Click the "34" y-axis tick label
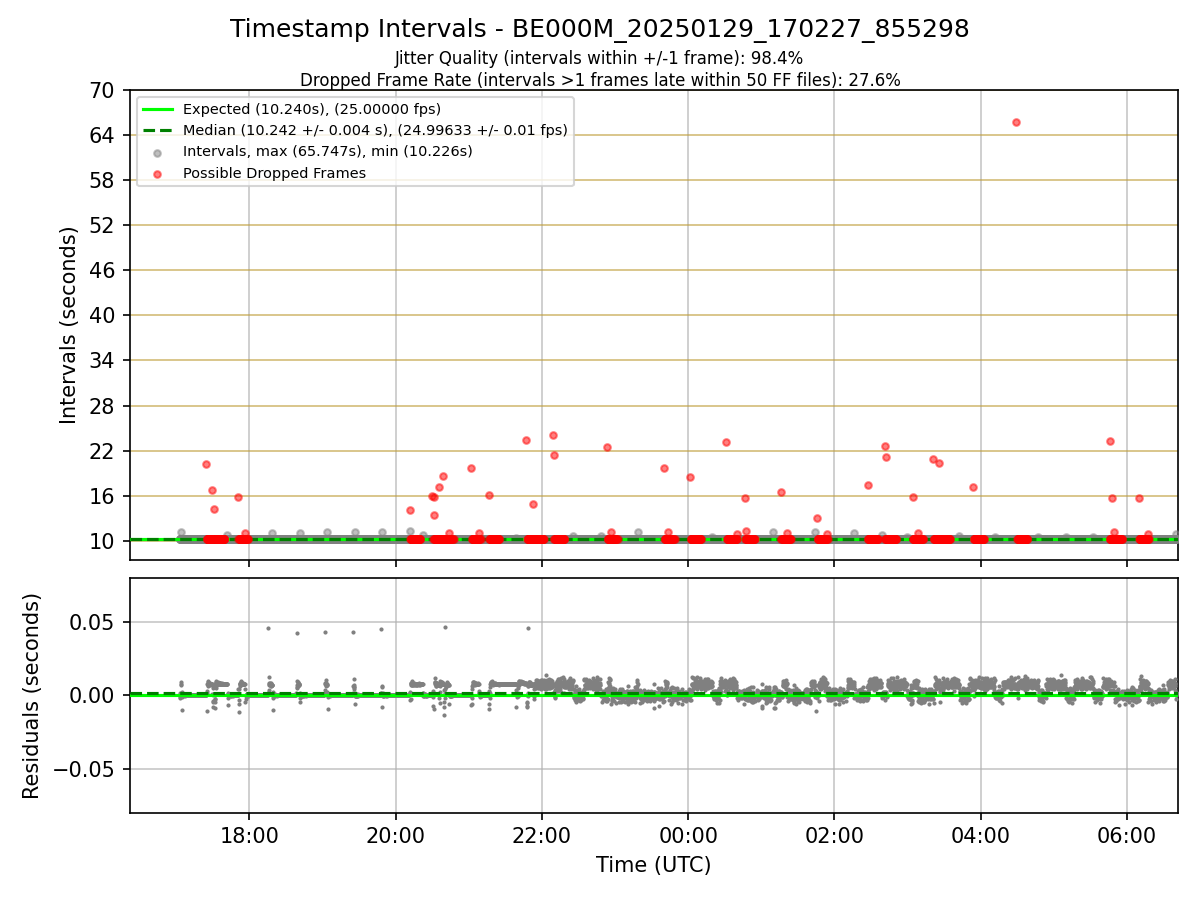Viewport: 1200px width, 900px height. pos(102,361)
